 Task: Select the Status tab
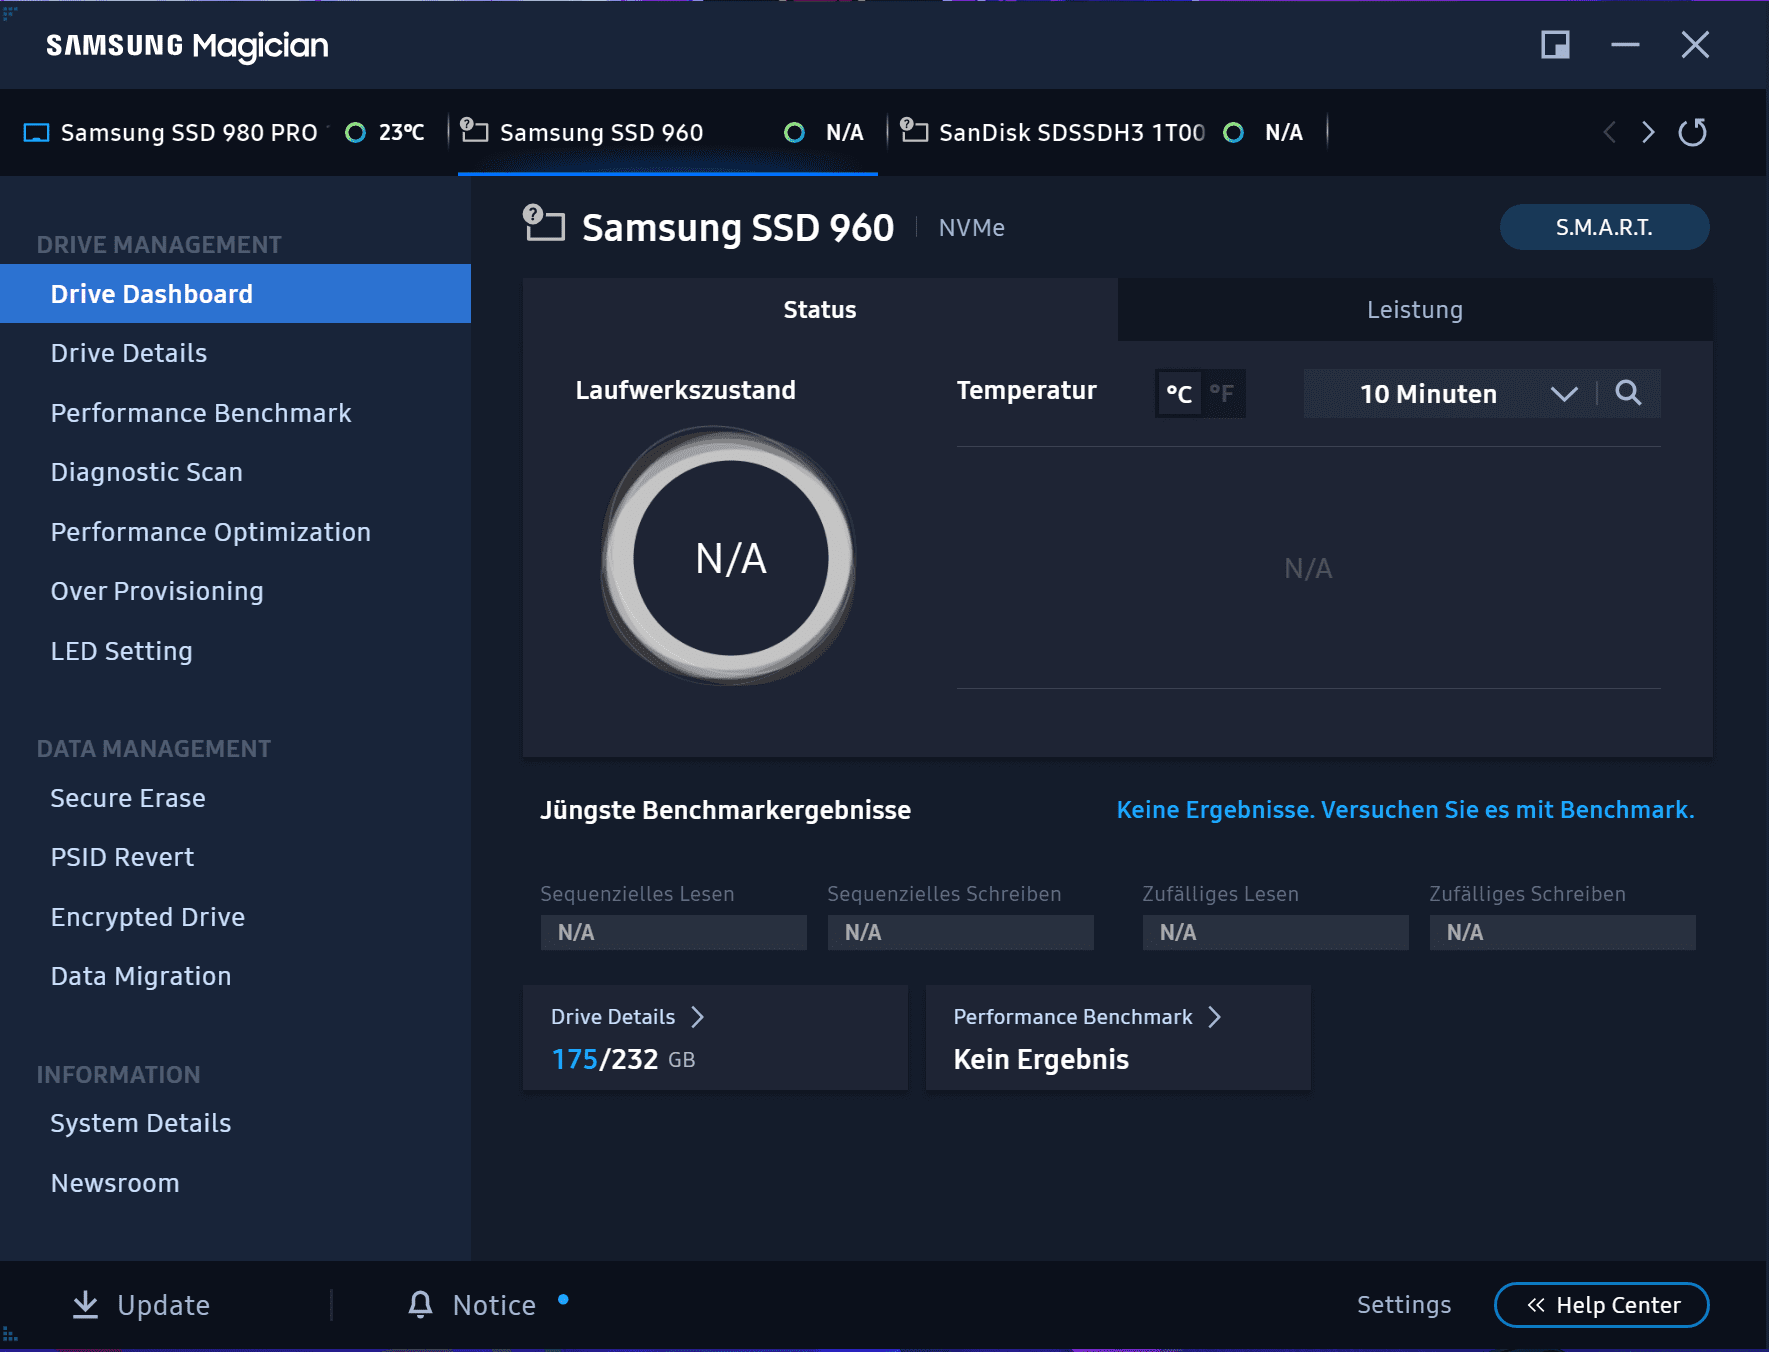(820, 310)
